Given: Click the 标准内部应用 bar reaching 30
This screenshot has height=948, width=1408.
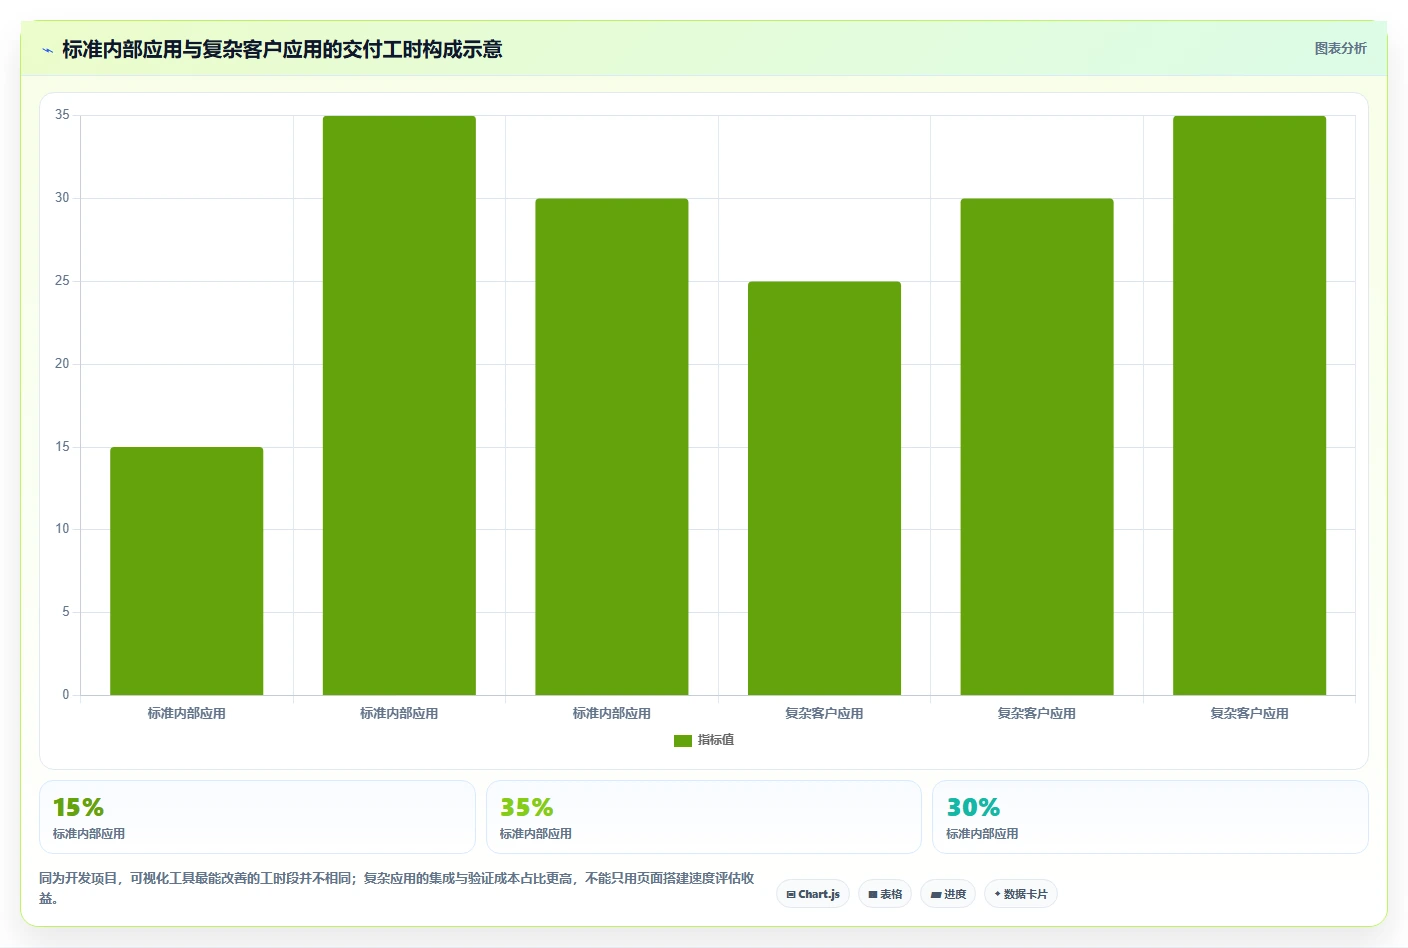Looking at the screenshot, I should pyautogui.click(x=612, y=447).
